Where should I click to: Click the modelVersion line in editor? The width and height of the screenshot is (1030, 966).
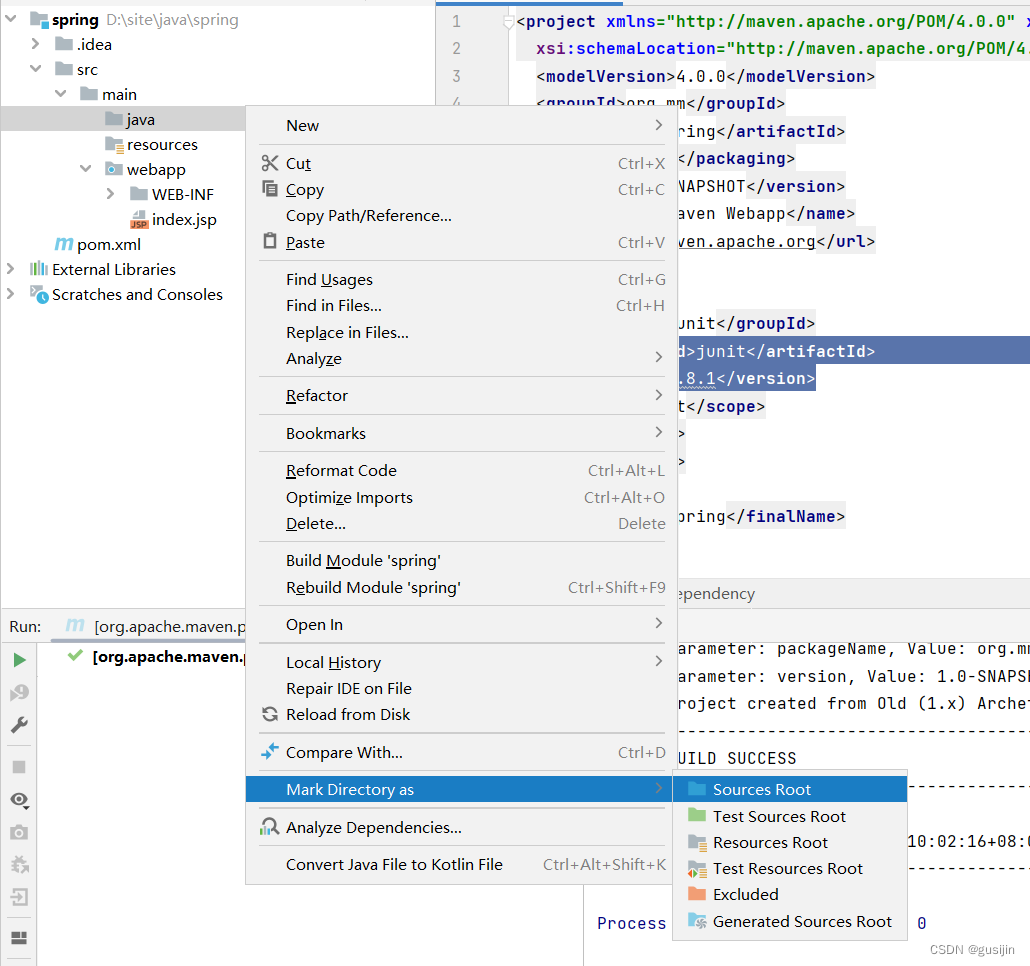[x=705, y=76]
